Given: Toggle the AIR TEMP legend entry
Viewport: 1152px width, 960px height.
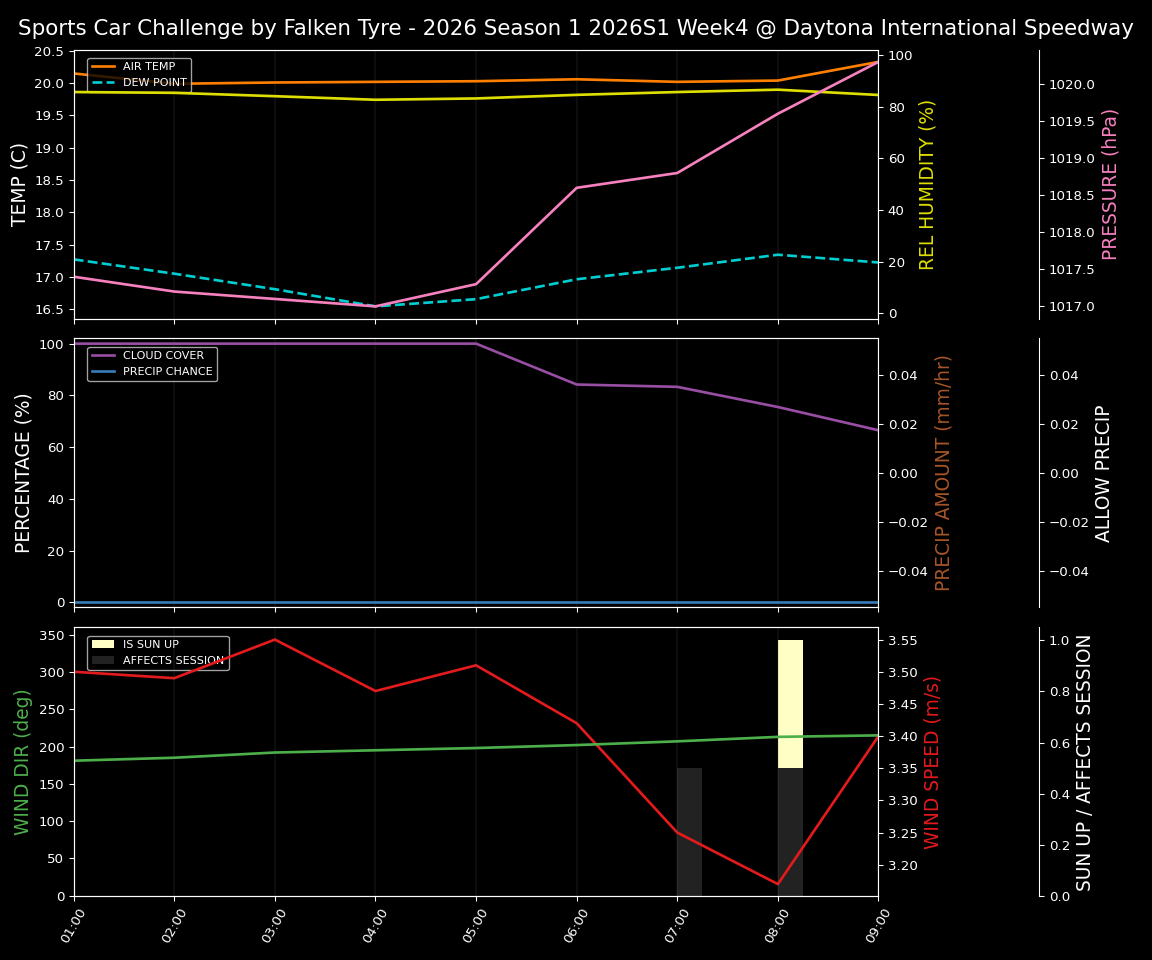Looking at the screenshot, I should point(148,66).
